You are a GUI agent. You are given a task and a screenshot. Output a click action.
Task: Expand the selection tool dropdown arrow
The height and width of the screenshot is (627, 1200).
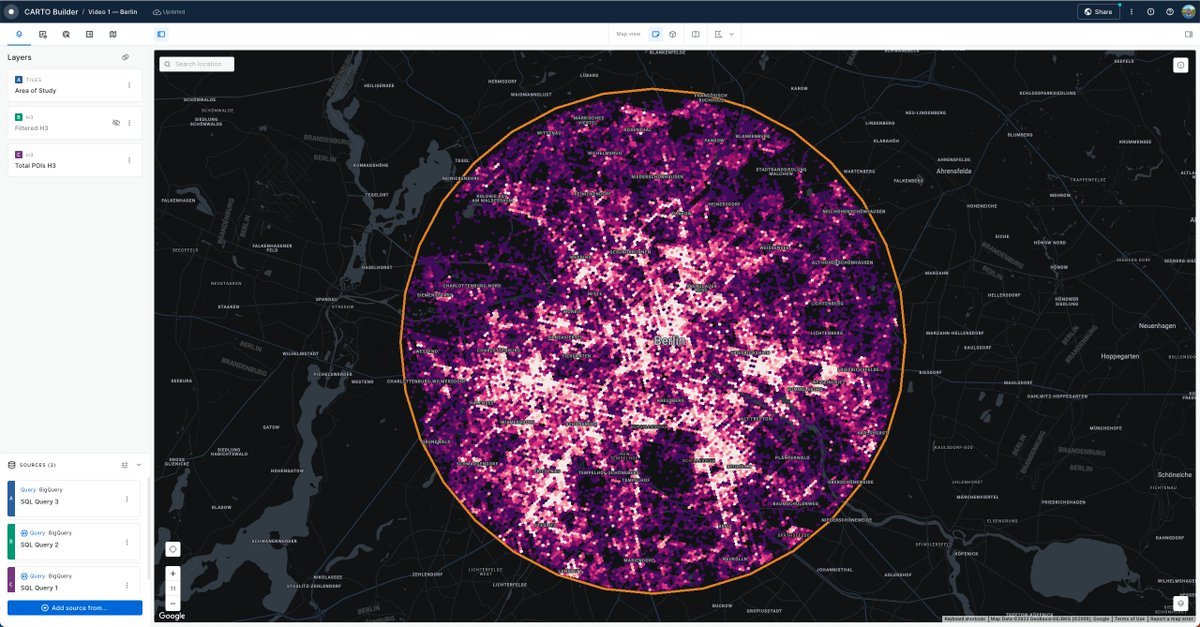click(732, 34)
